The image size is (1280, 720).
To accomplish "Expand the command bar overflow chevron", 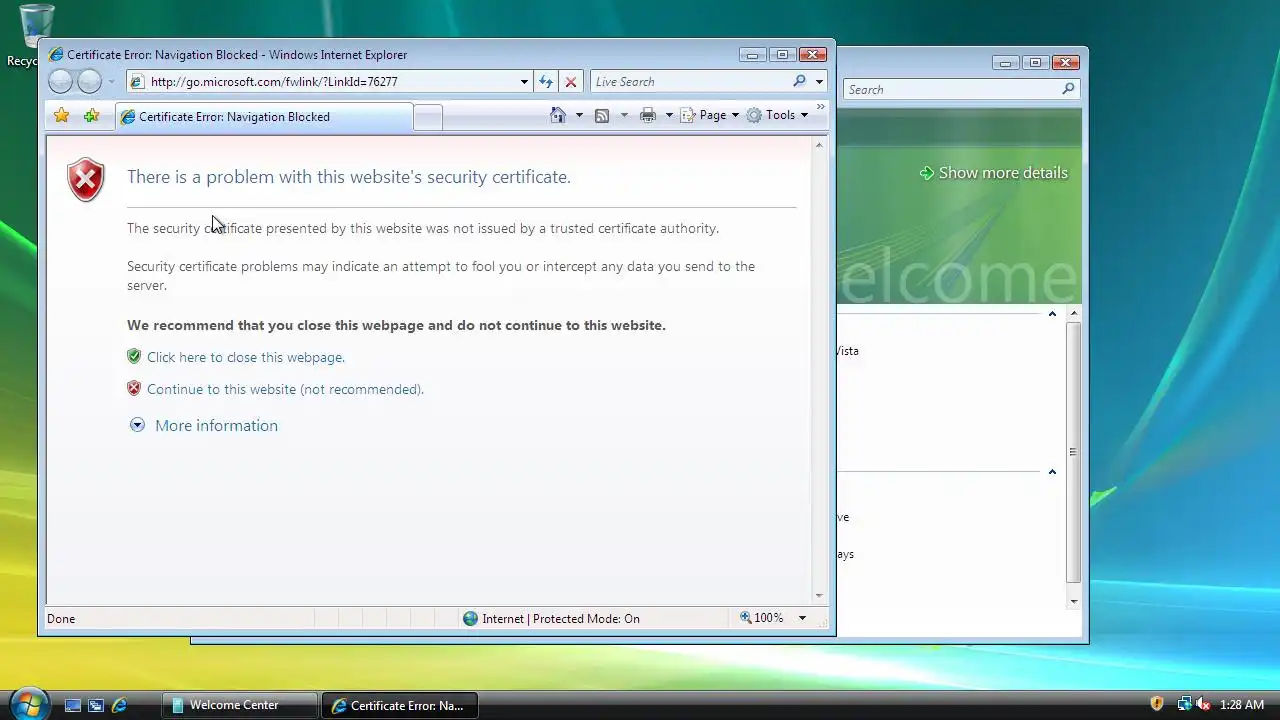I will click(x=821, y=107).
